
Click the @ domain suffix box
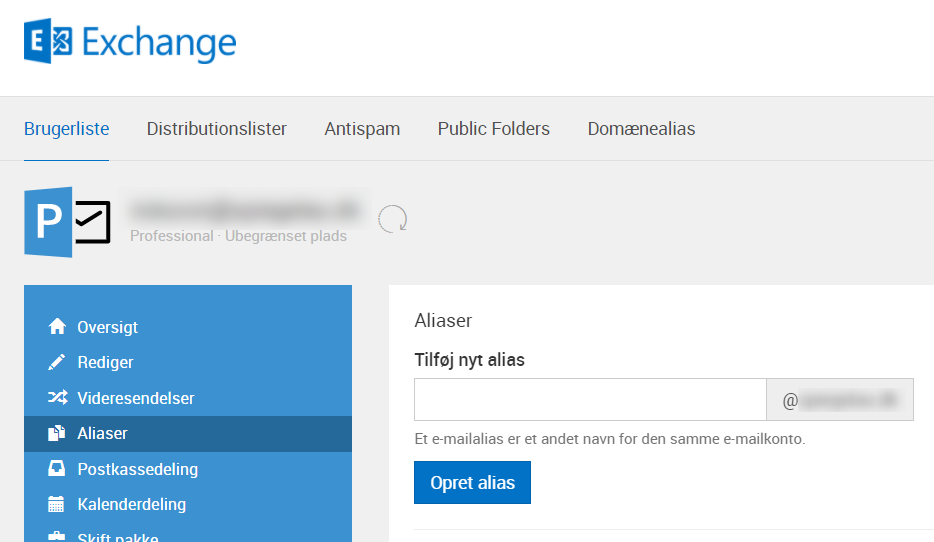pos(840,400)
